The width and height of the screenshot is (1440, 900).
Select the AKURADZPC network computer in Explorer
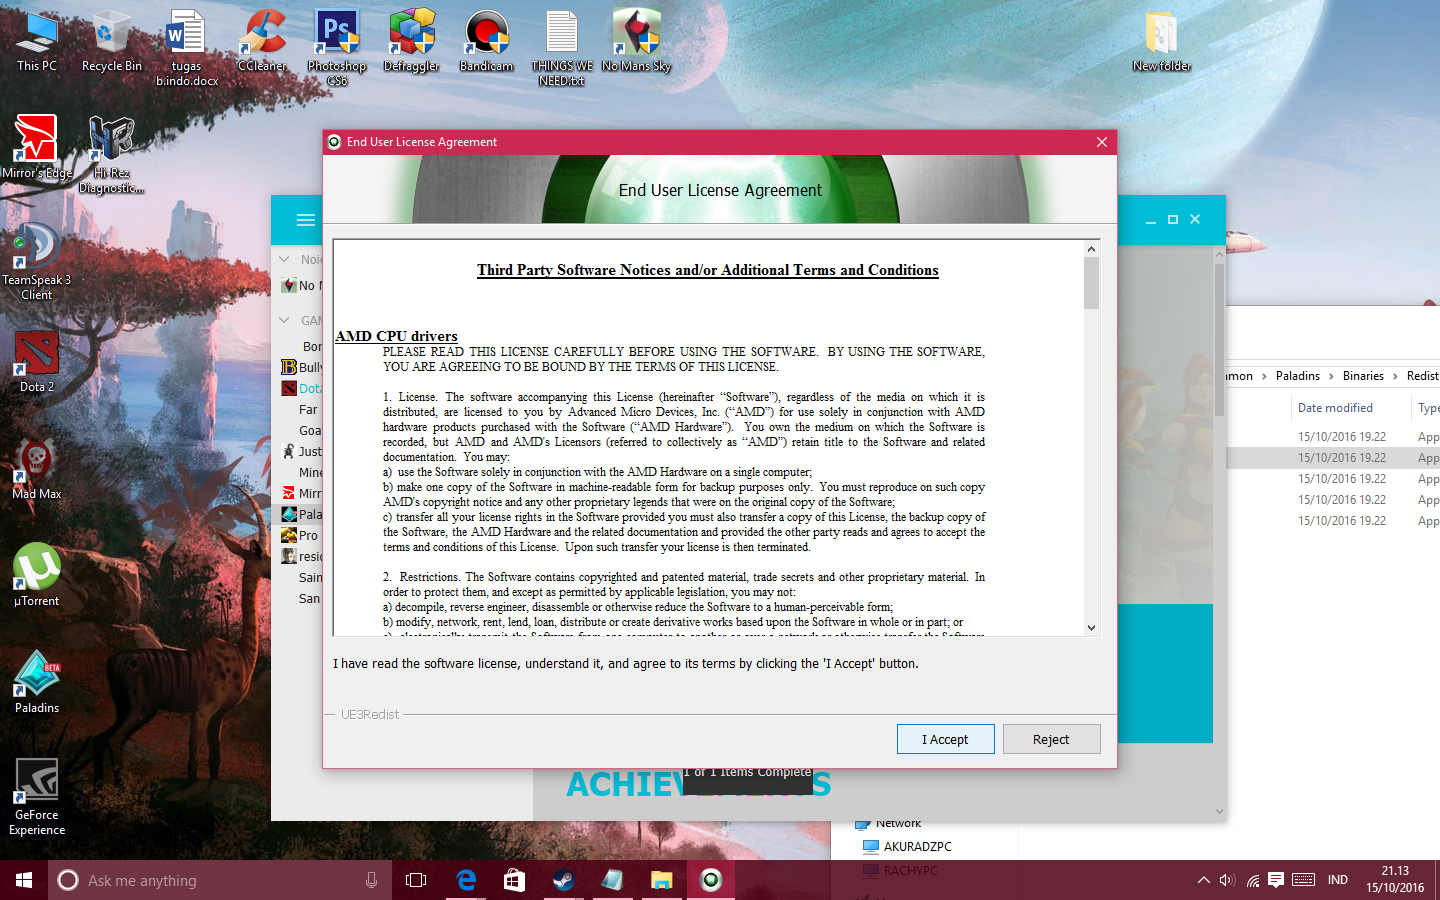(907, 846)
